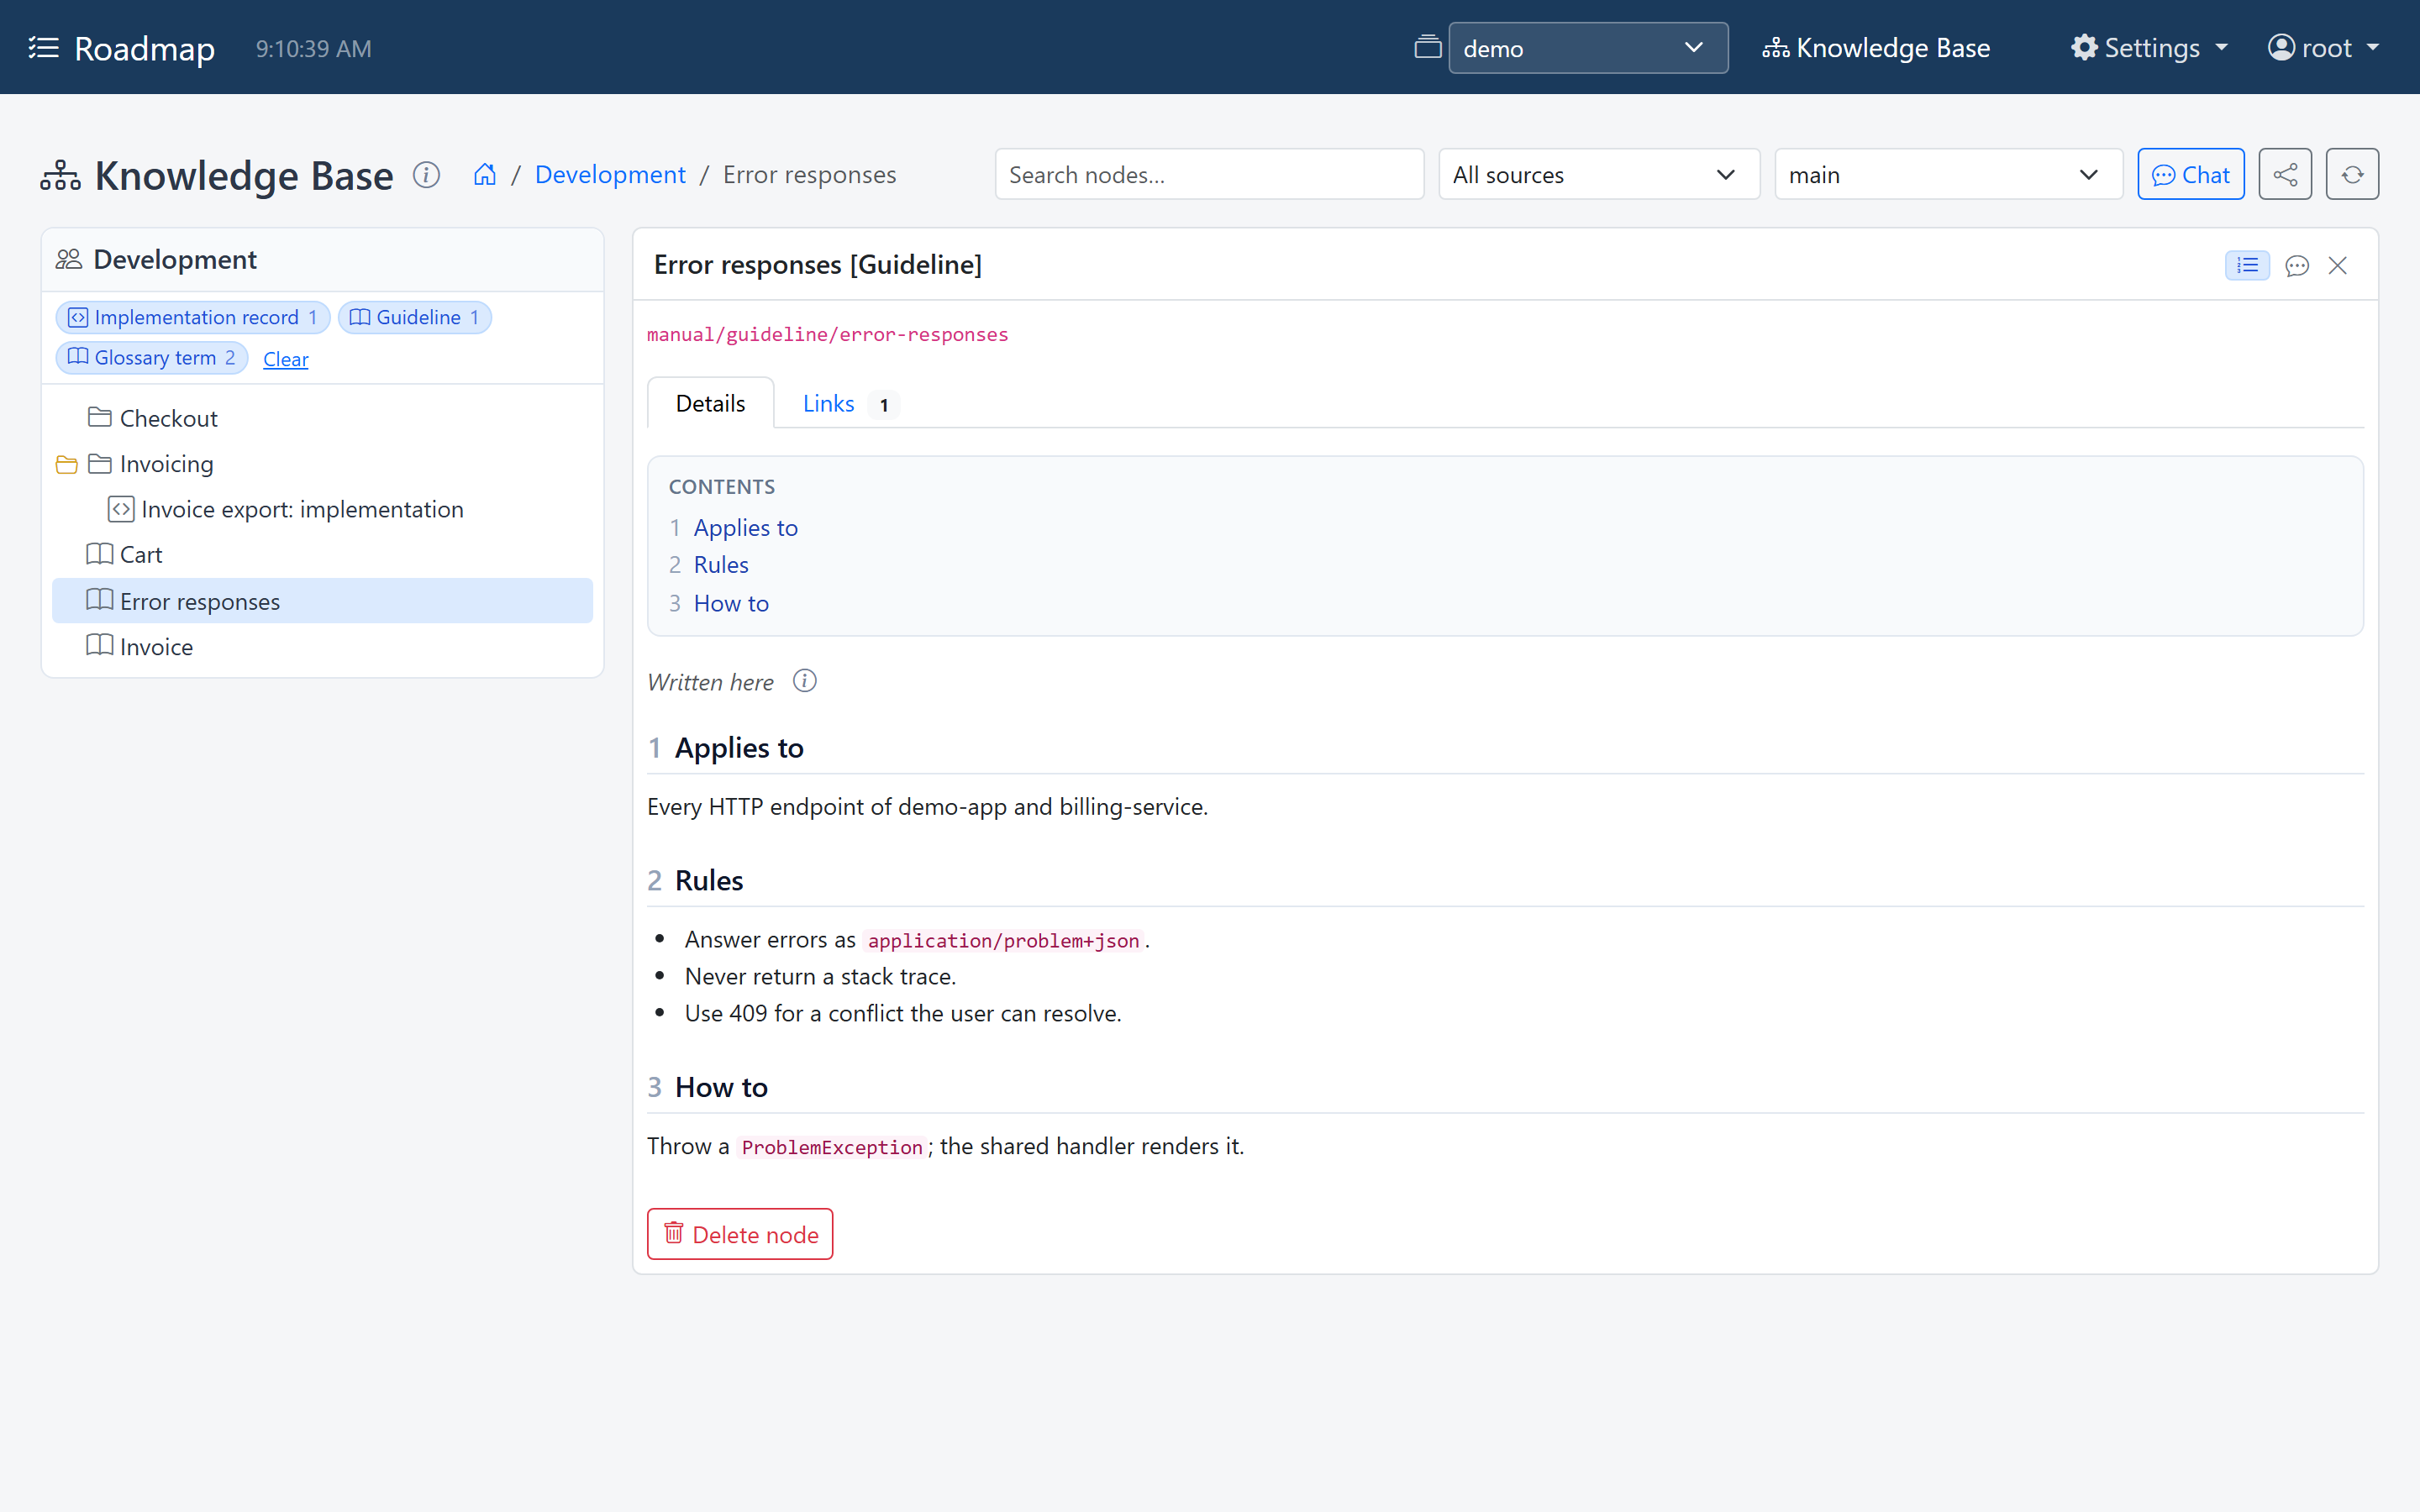2420x1512 pixels.
Task: Jump to Rules in contents
Action: [721, 565]
